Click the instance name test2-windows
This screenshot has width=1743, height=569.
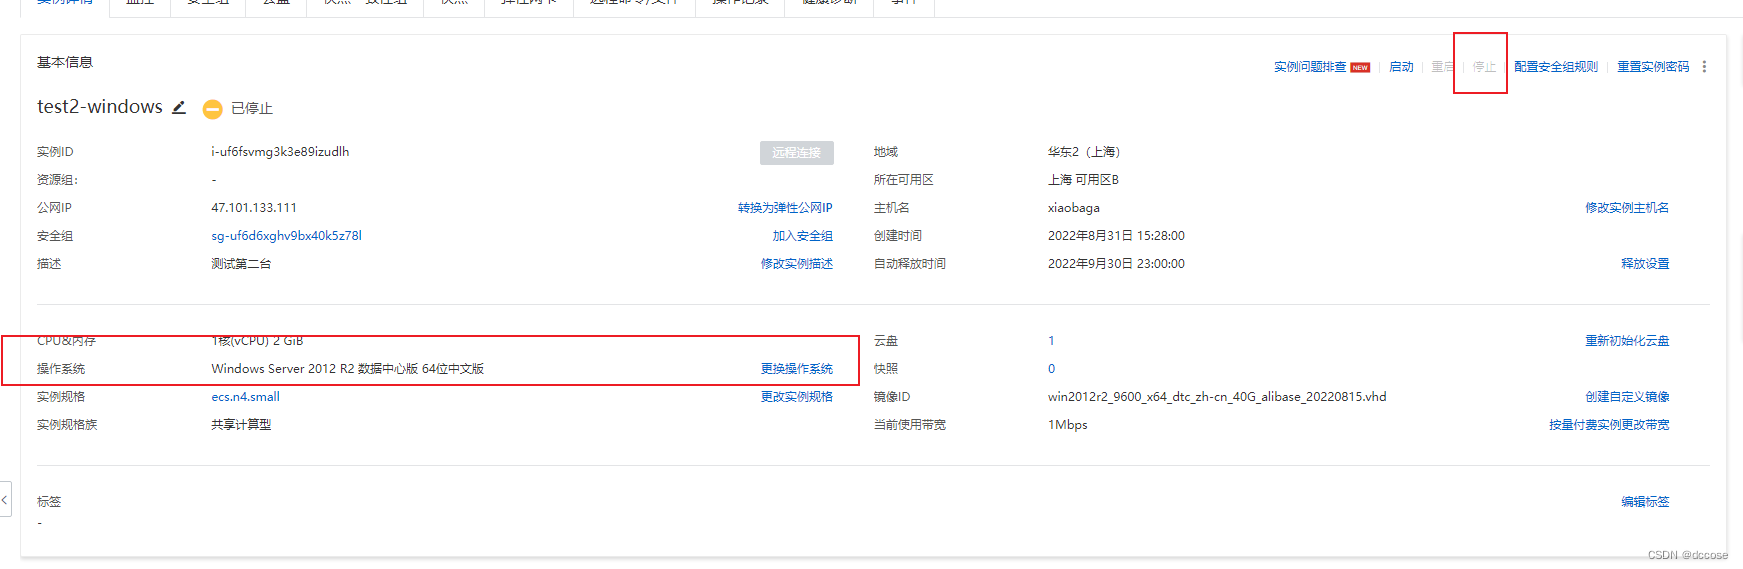tap(100, 107)
